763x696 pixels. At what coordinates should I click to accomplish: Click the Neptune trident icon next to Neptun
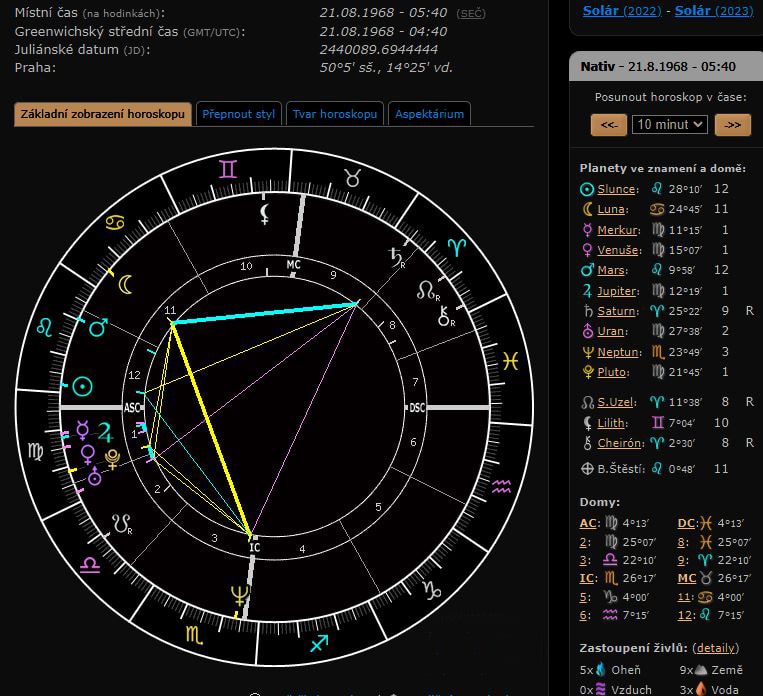pyautogui.click(x=588, y=352)
